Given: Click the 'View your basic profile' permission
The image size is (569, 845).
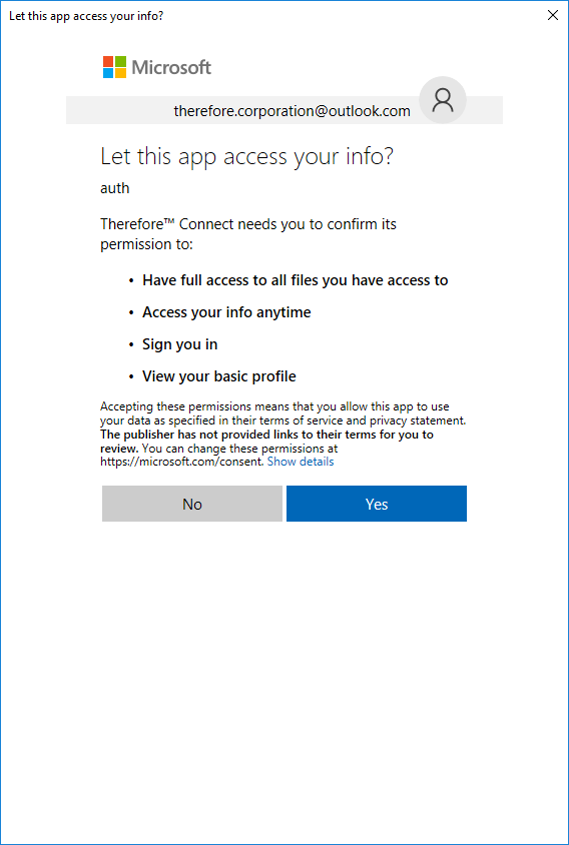Looking at the screenshot, I should 219,376.
